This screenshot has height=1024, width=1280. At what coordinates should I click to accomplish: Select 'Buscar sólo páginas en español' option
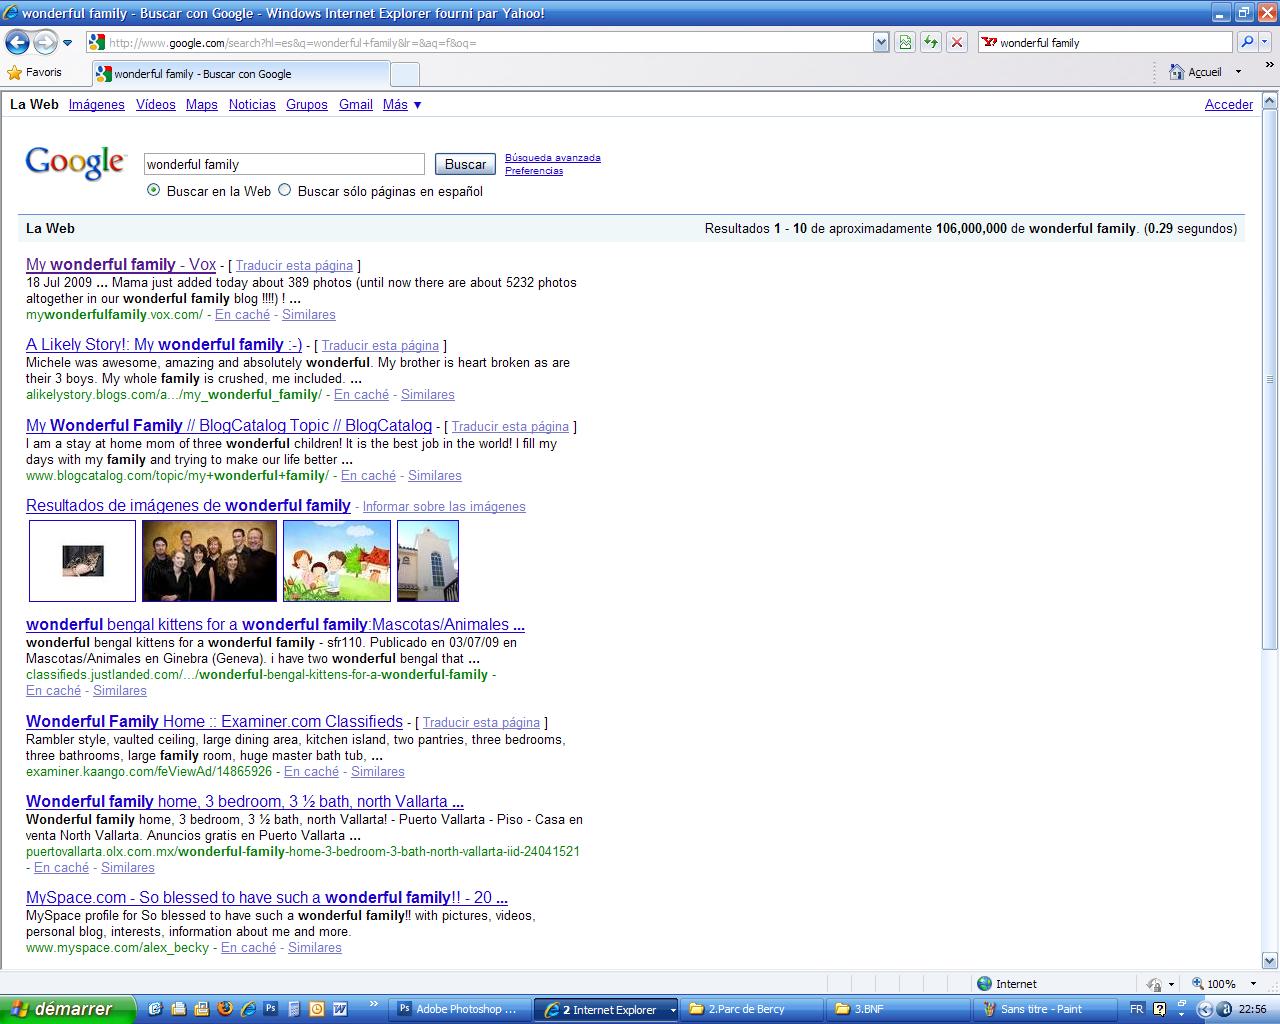click(x=285, y=190)
